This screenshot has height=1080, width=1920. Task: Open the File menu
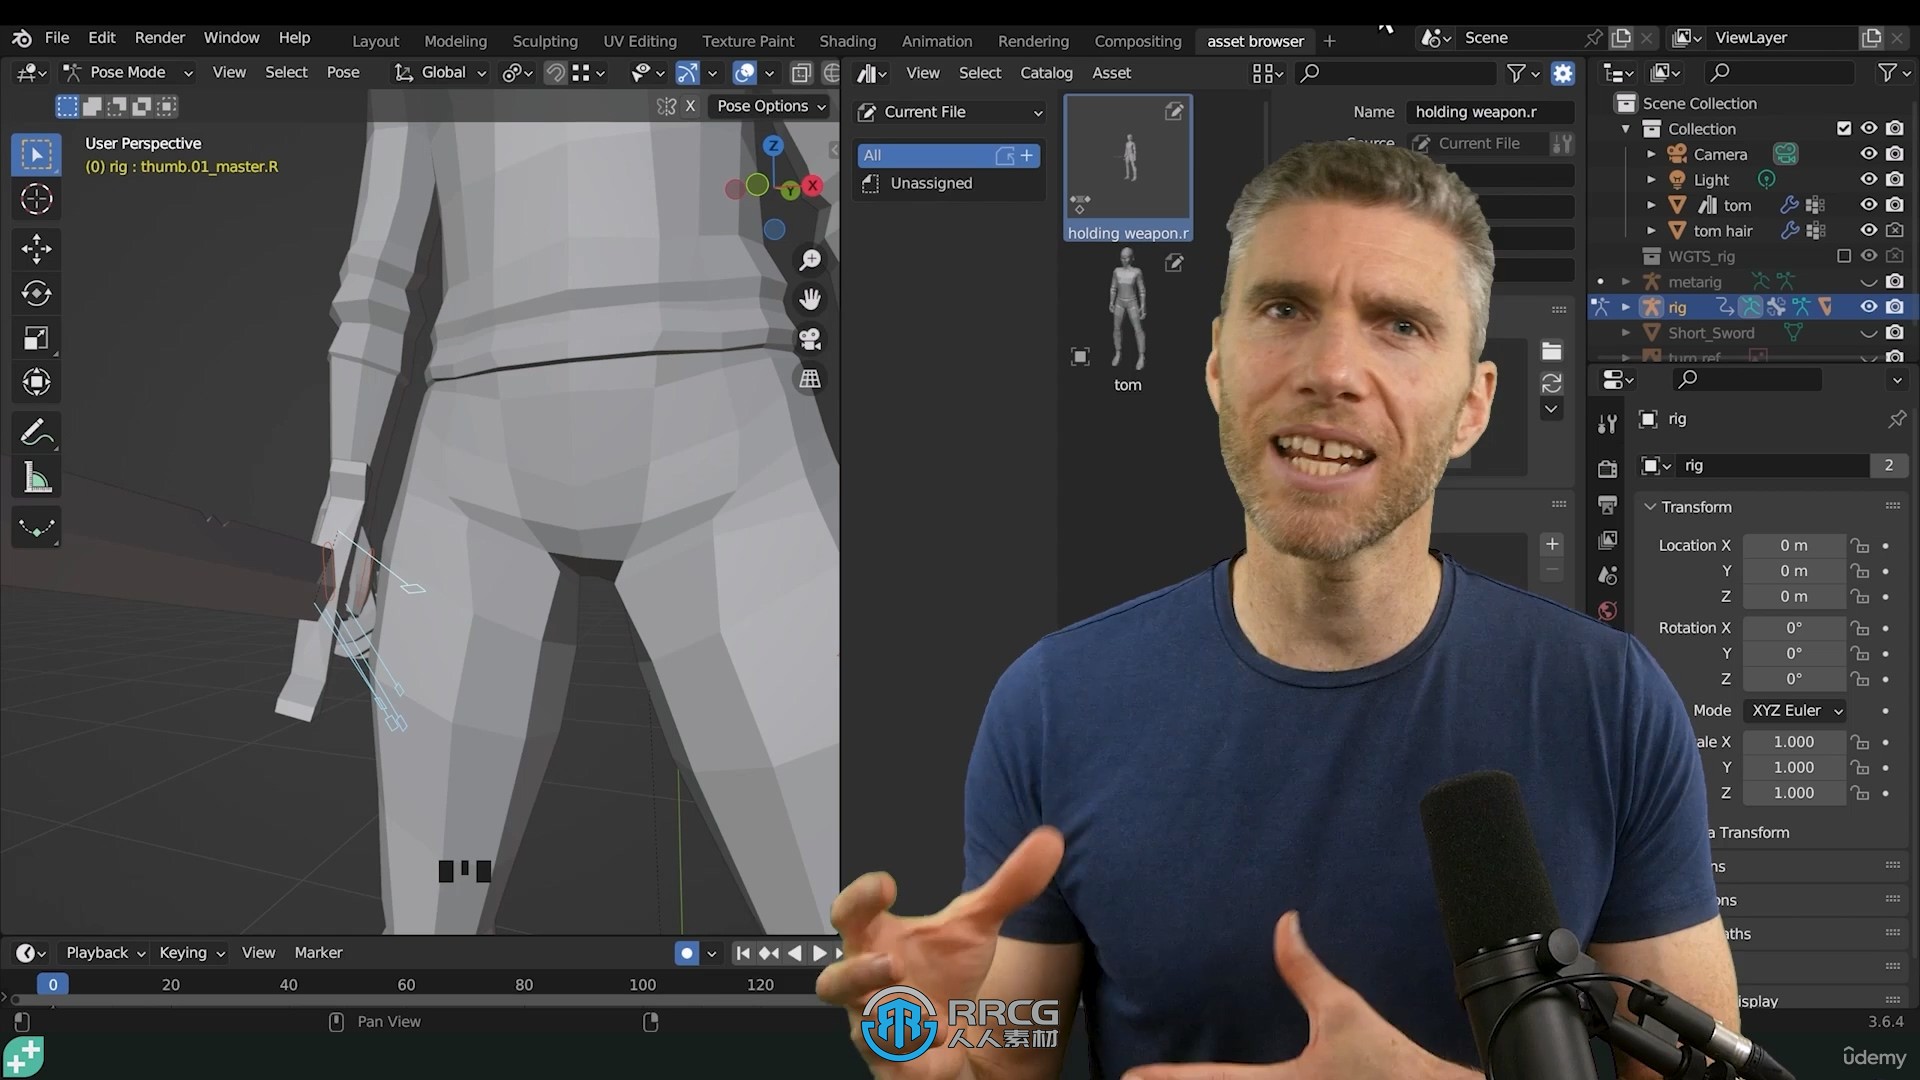pos(57,38)
